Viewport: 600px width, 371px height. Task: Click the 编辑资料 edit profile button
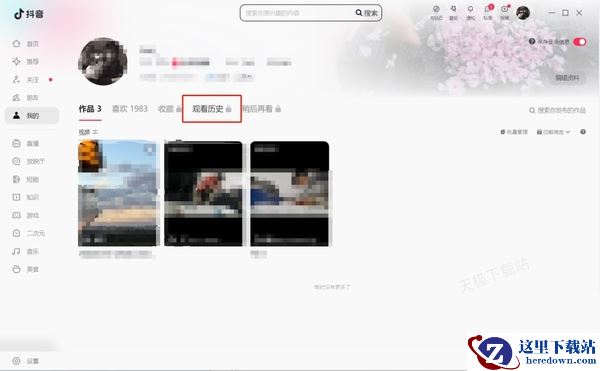pos(567,78)
